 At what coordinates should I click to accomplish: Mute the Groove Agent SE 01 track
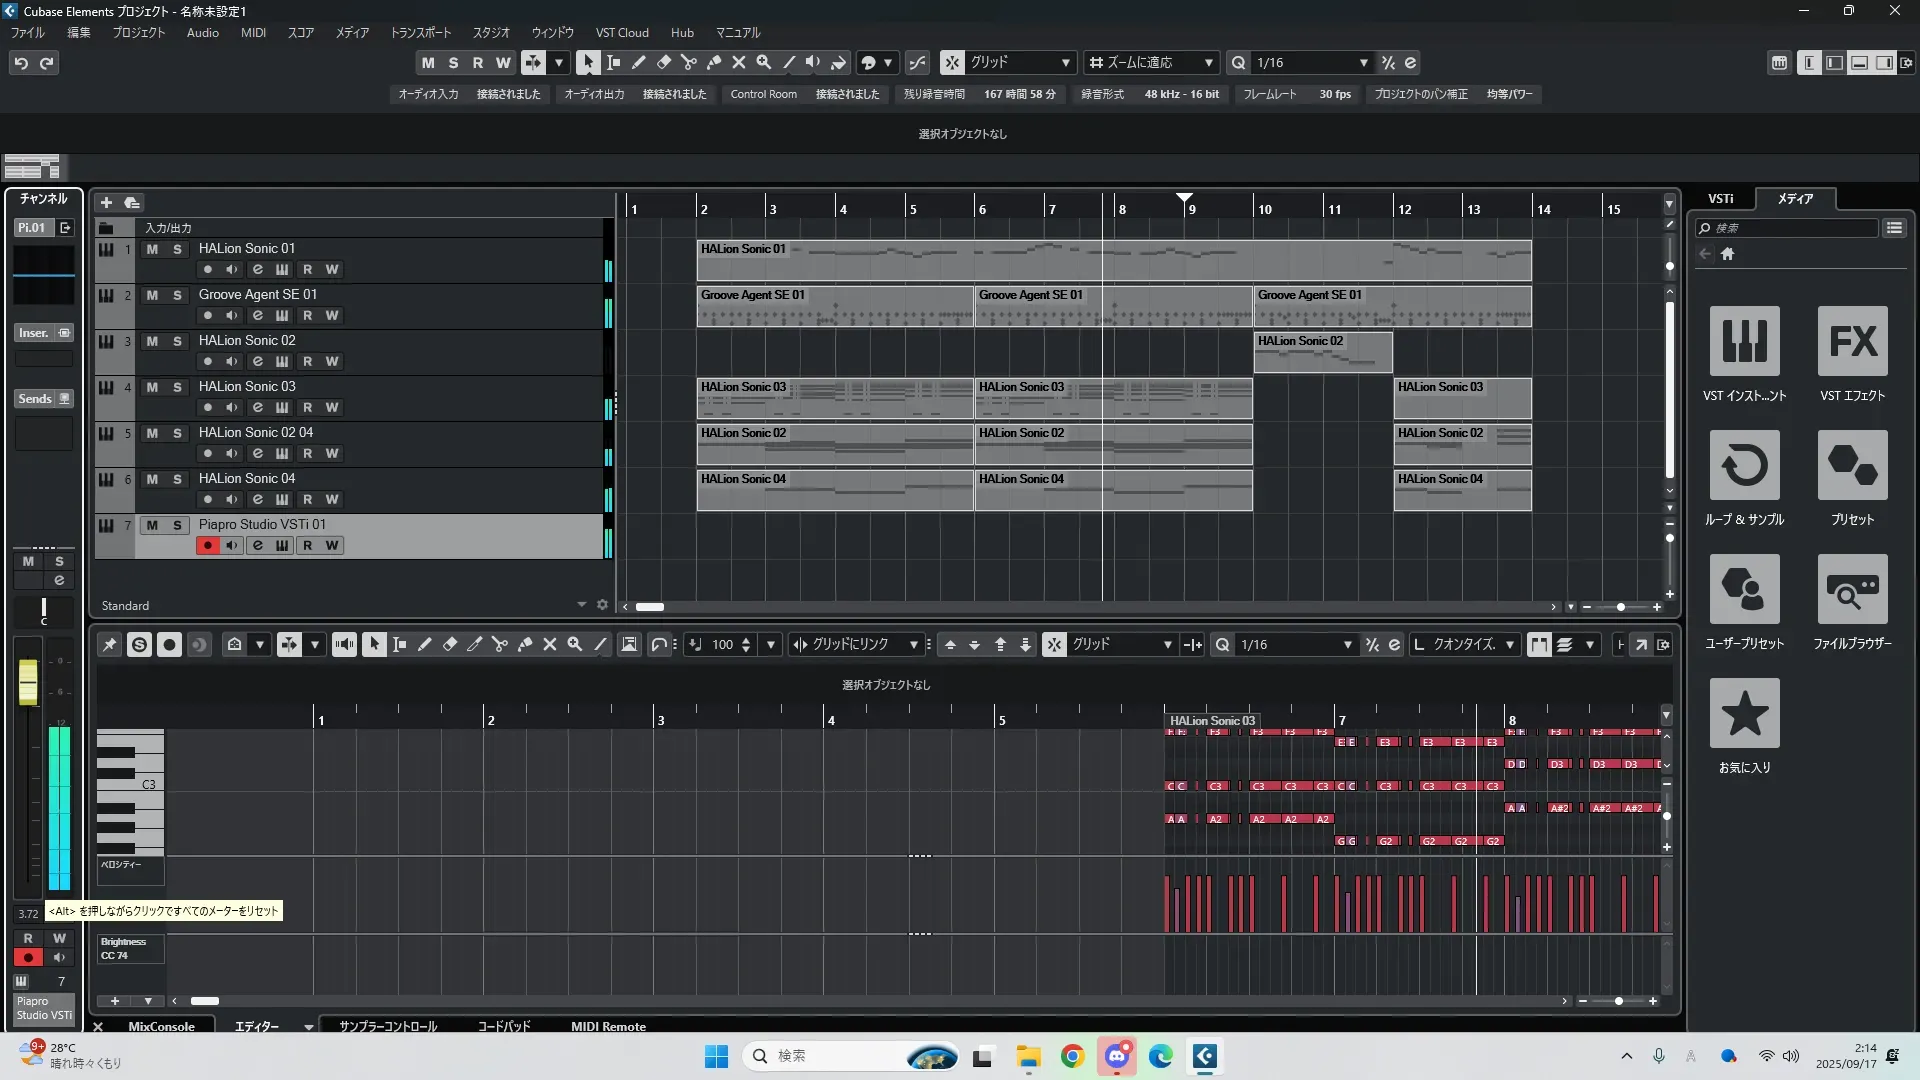[152, 295]
